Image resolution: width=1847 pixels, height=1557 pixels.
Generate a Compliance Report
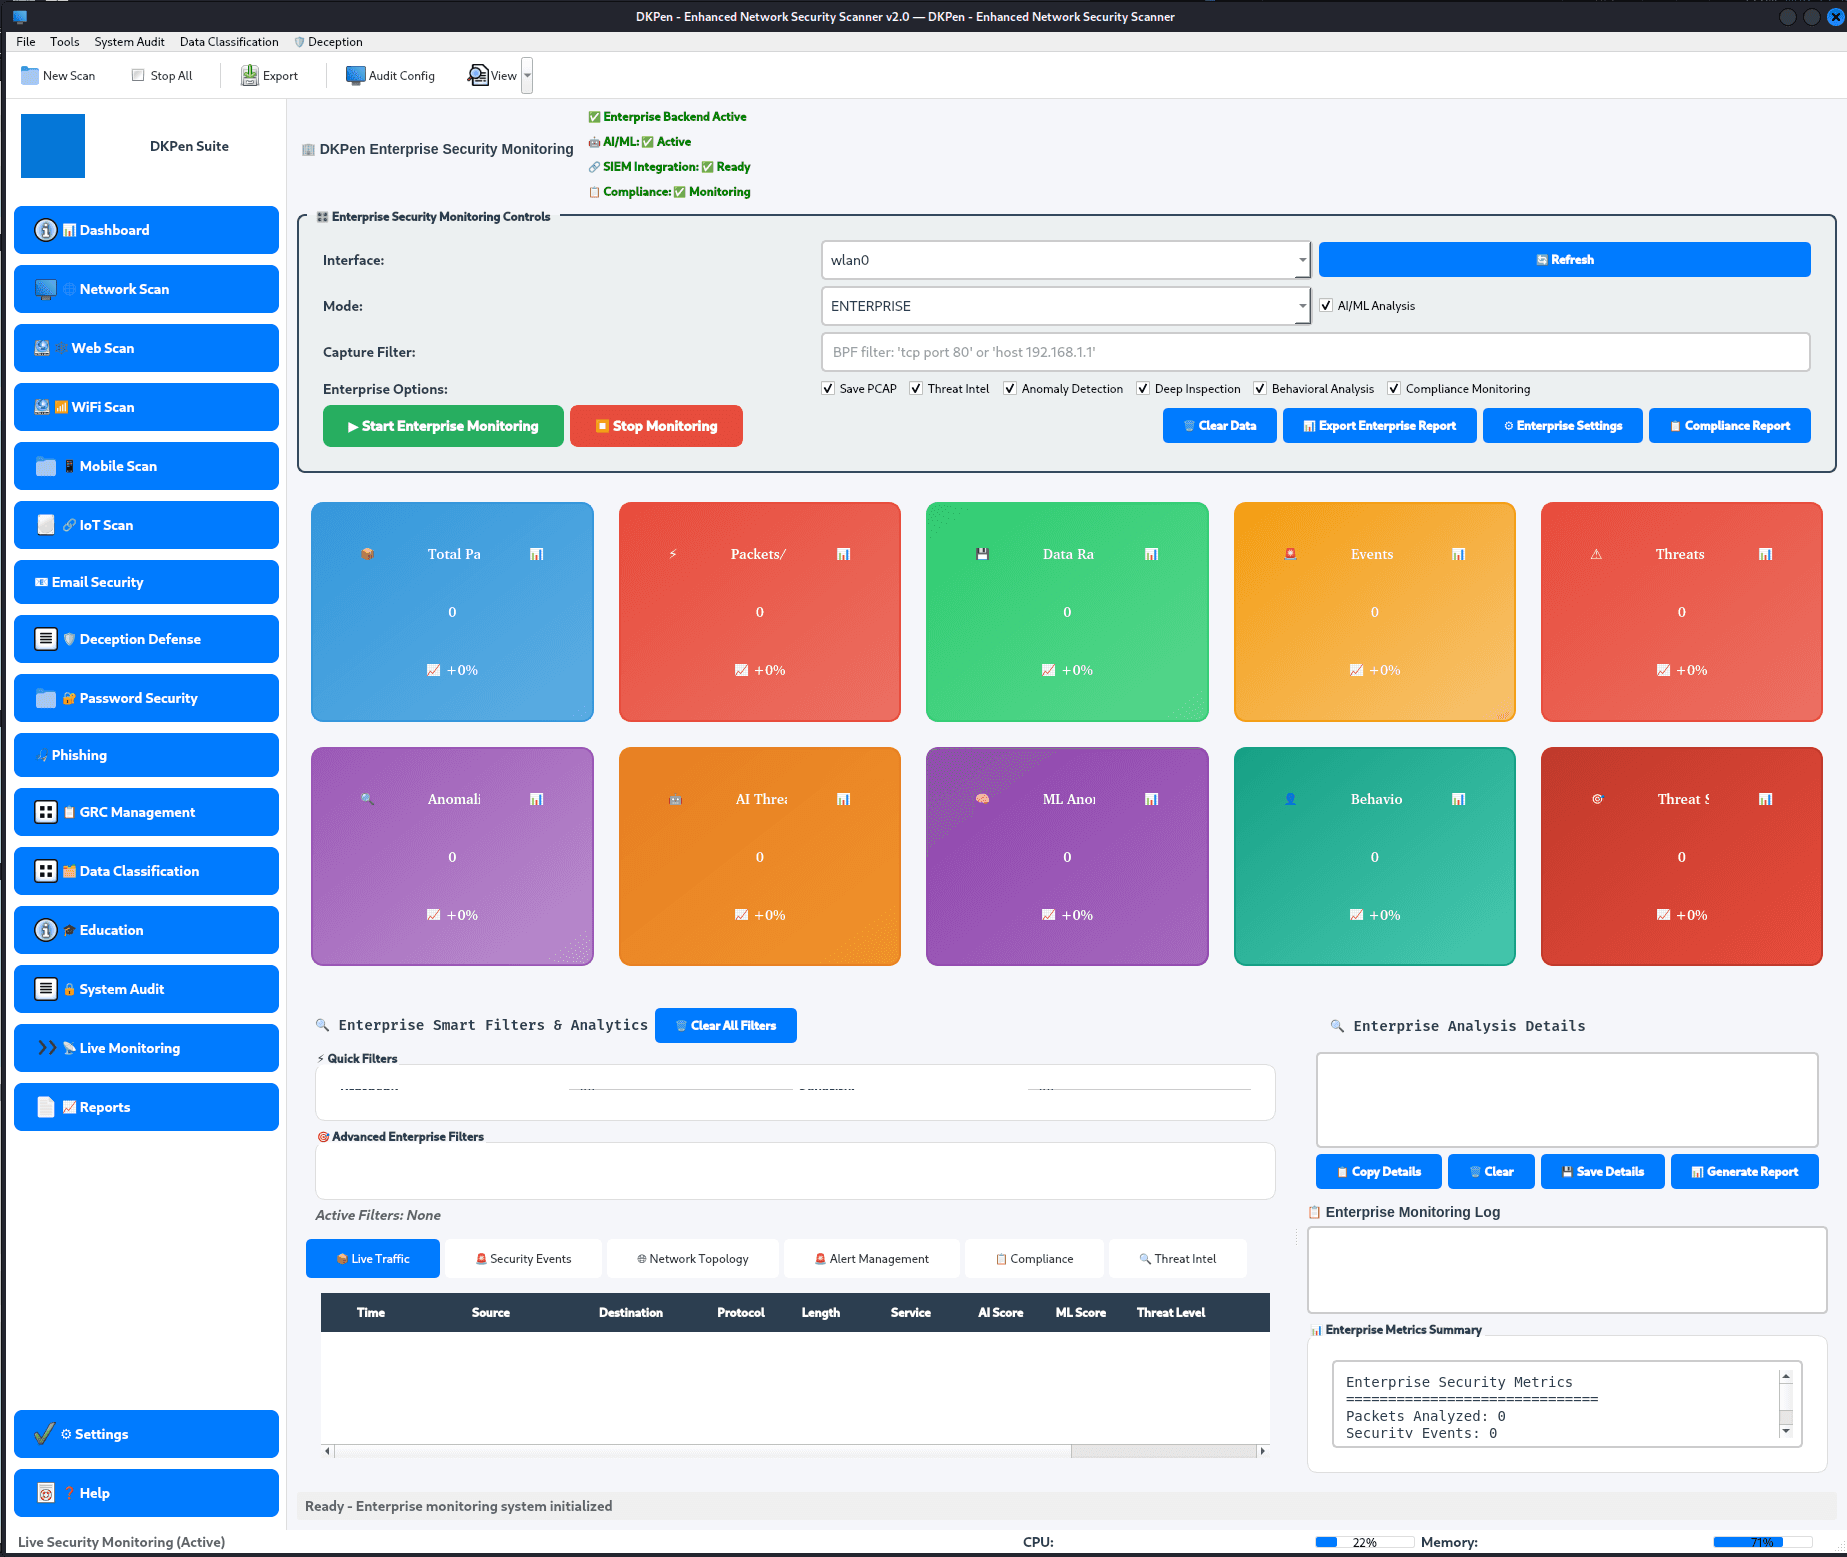click(x=1729, y=425)
